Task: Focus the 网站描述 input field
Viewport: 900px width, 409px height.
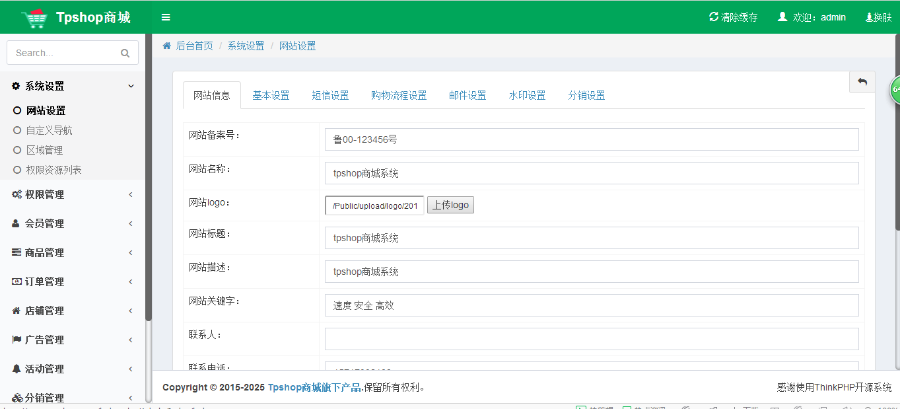Action: tap(592, 271)
